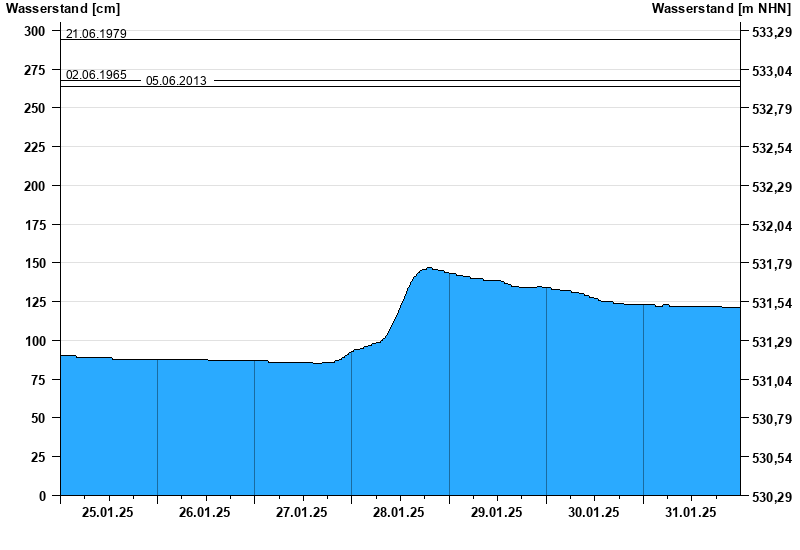Click the 02.06.1965 reference line label

[96, 75]
